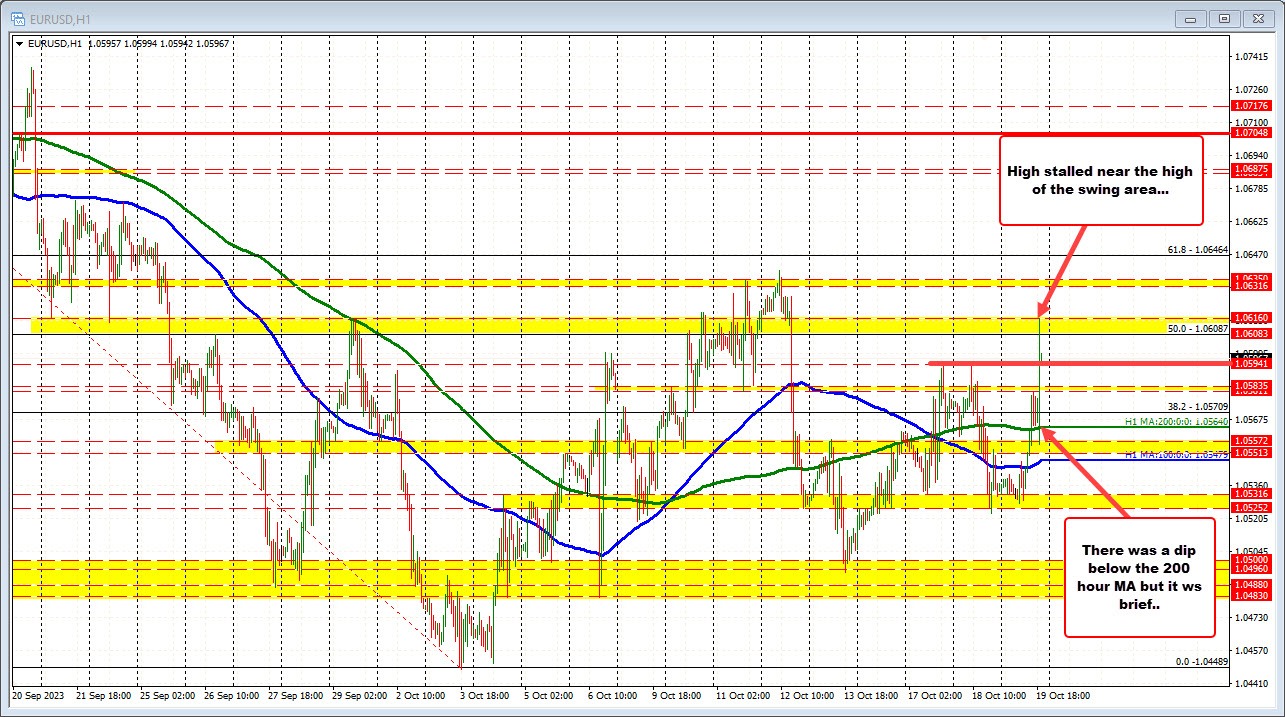Select the 1.05572 red price label

click(x=1252, y=440)
